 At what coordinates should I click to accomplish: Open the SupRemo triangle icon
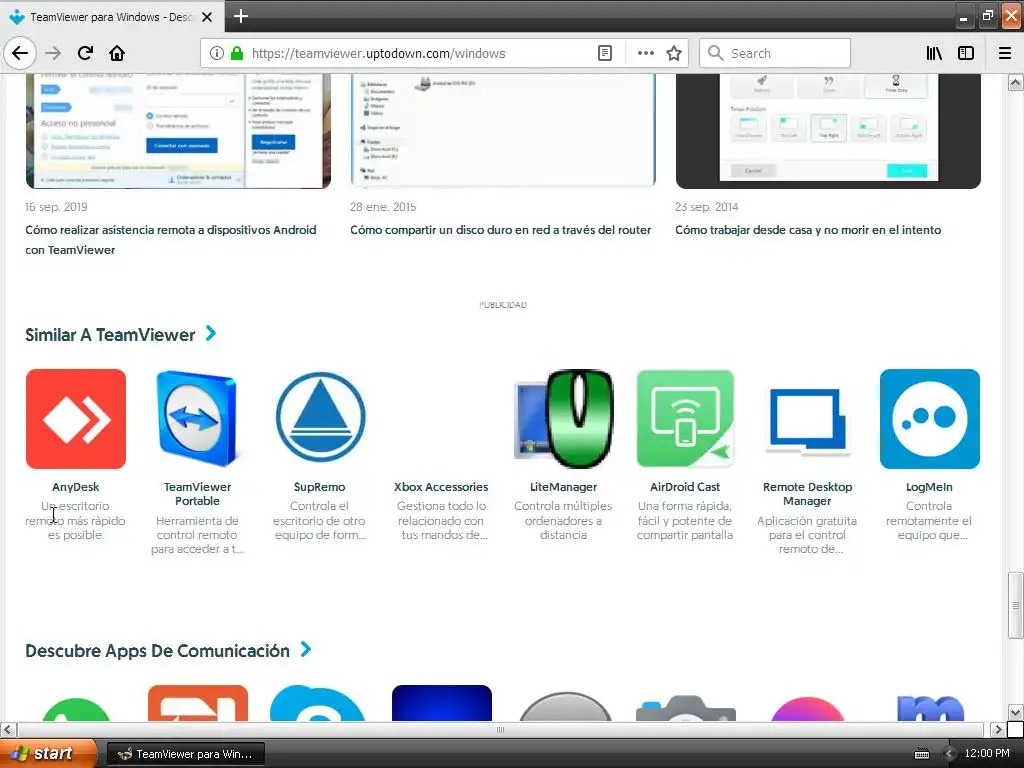tap(319, 418)
